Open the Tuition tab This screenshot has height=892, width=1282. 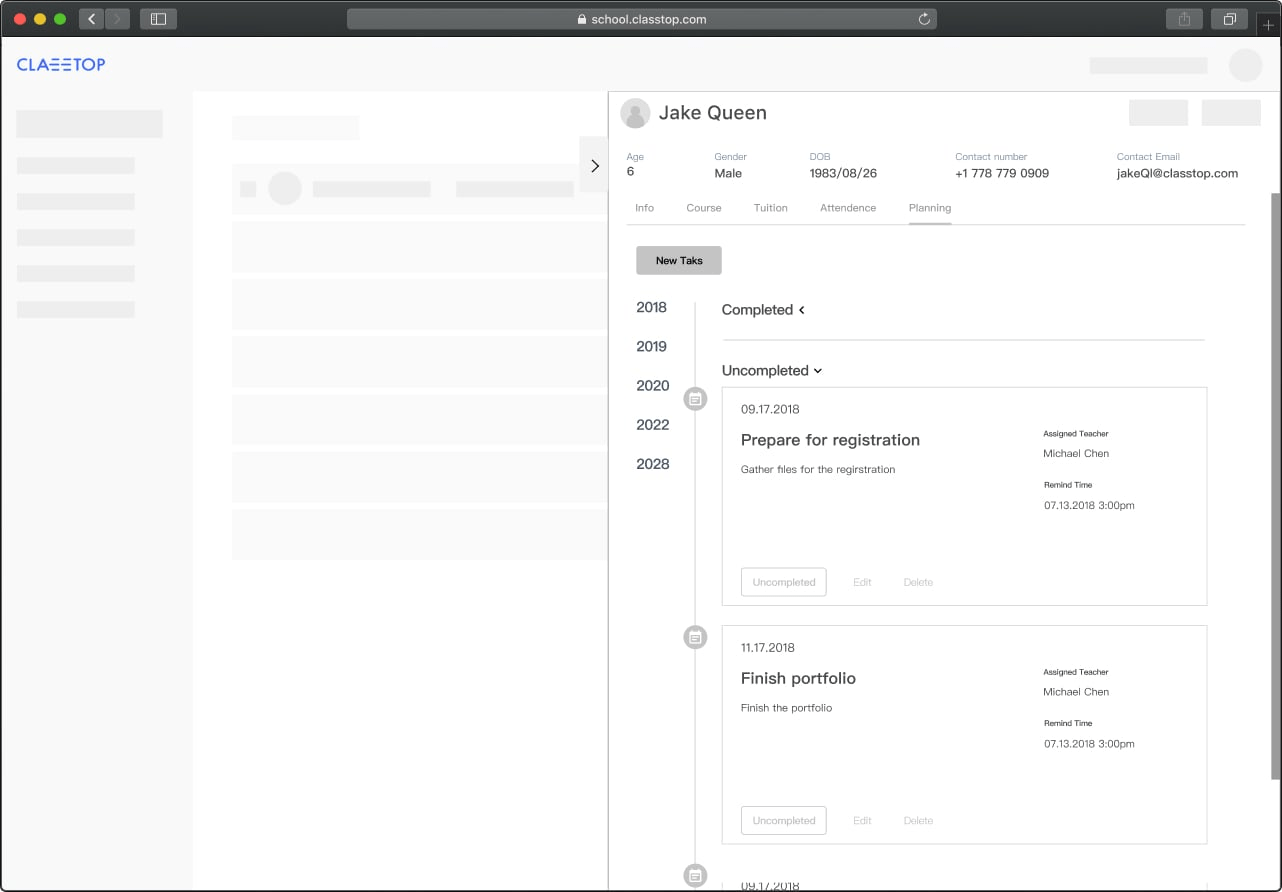tap(771, 208)
